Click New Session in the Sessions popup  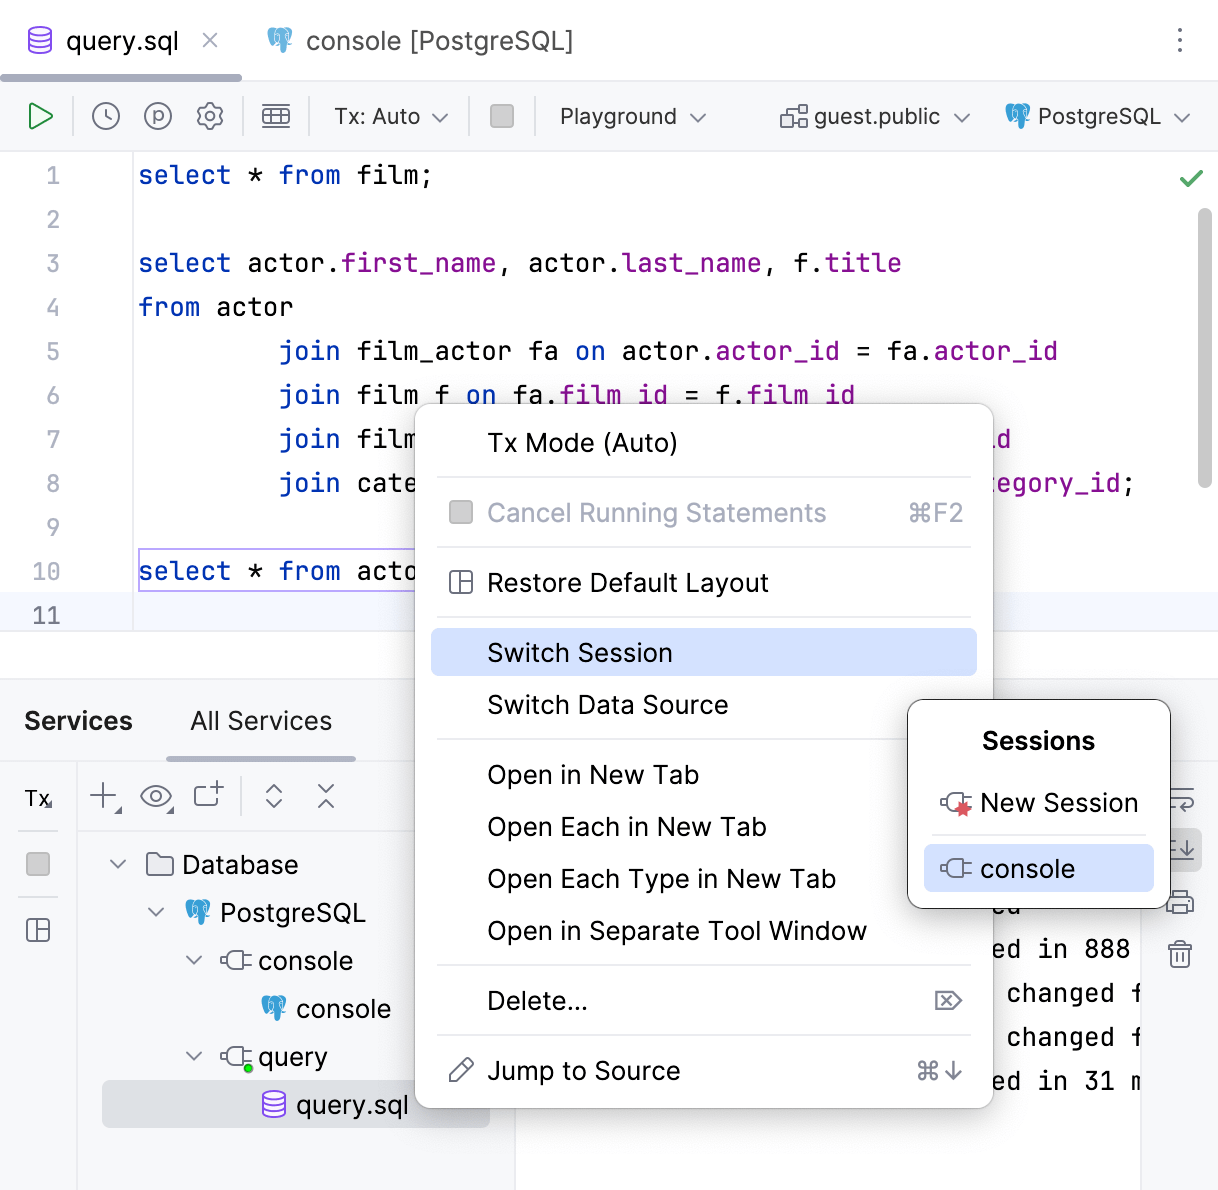point(1059,802)
